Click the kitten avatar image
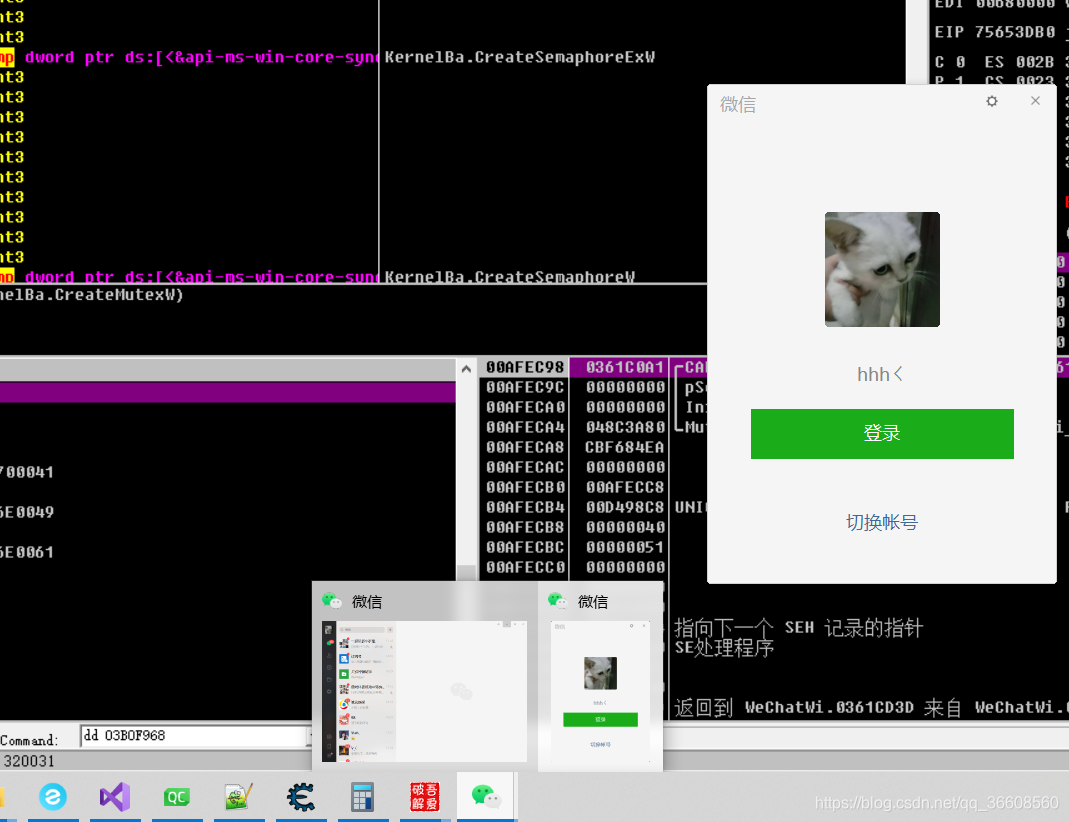The image size is (1069, 822). pyautogui.click(x=882, y=269)
